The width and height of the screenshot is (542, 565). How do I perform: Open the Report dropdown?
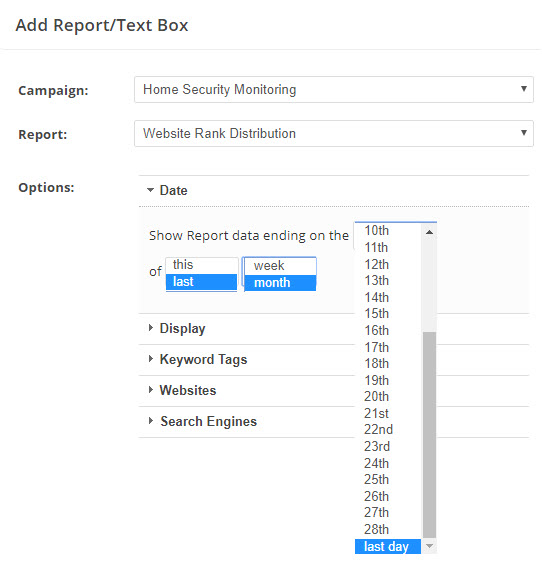(334, 133)
